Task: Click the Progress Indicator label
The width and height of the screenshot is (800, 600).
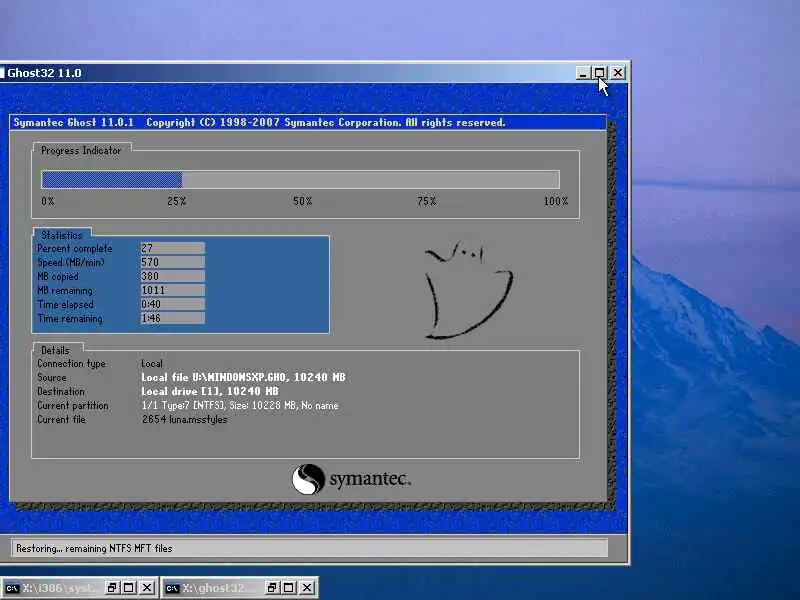Action: (81, 151)
